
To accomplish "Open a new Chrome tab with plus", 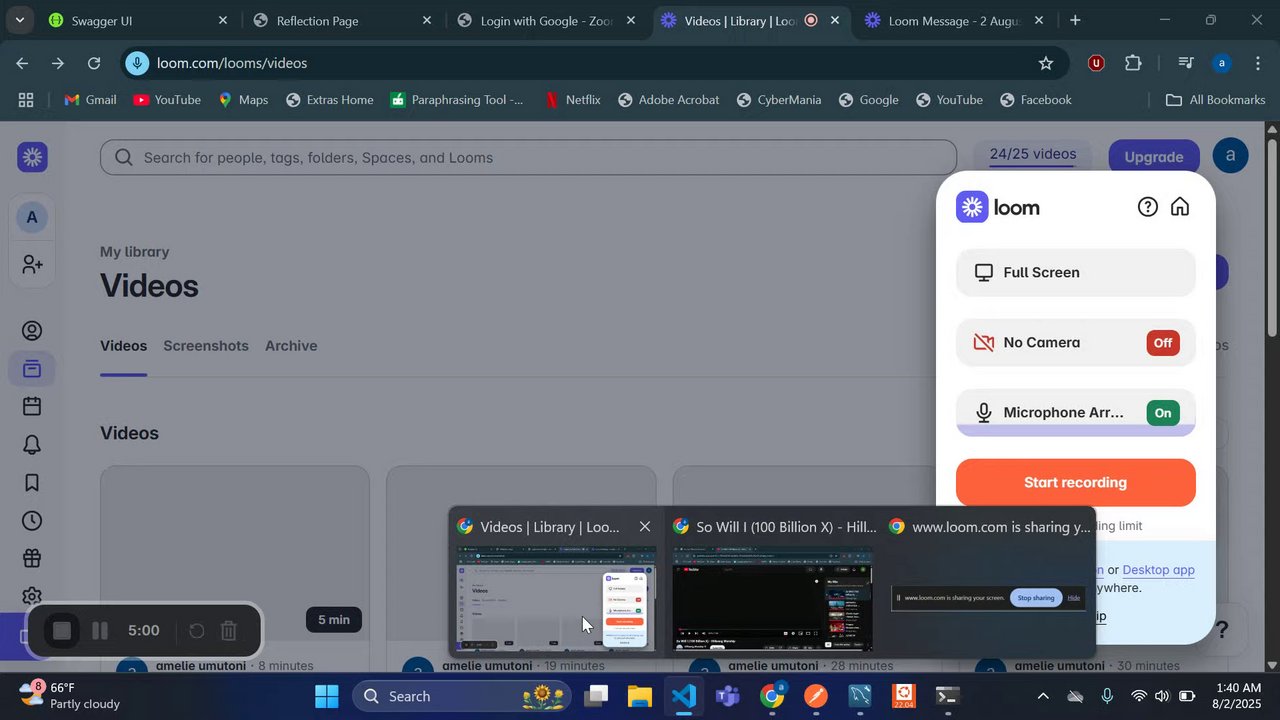I will click(1075, 20).
